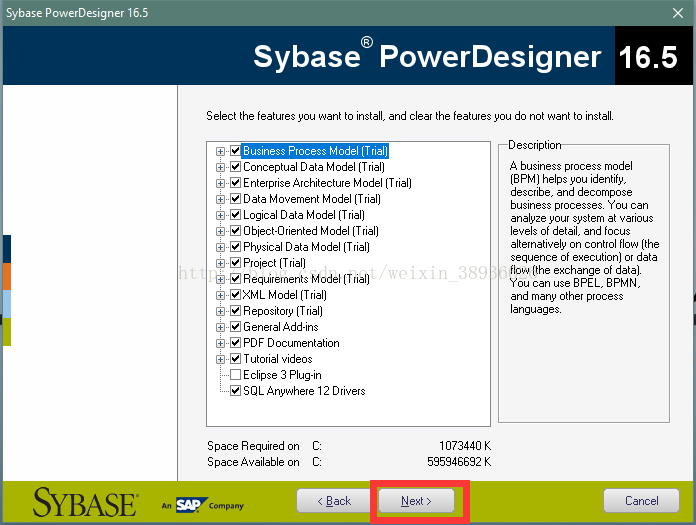Viewport: 696px width, 525px height.
Task: Select SQL Anywhere 12 Drivers label
Action: 304,391
